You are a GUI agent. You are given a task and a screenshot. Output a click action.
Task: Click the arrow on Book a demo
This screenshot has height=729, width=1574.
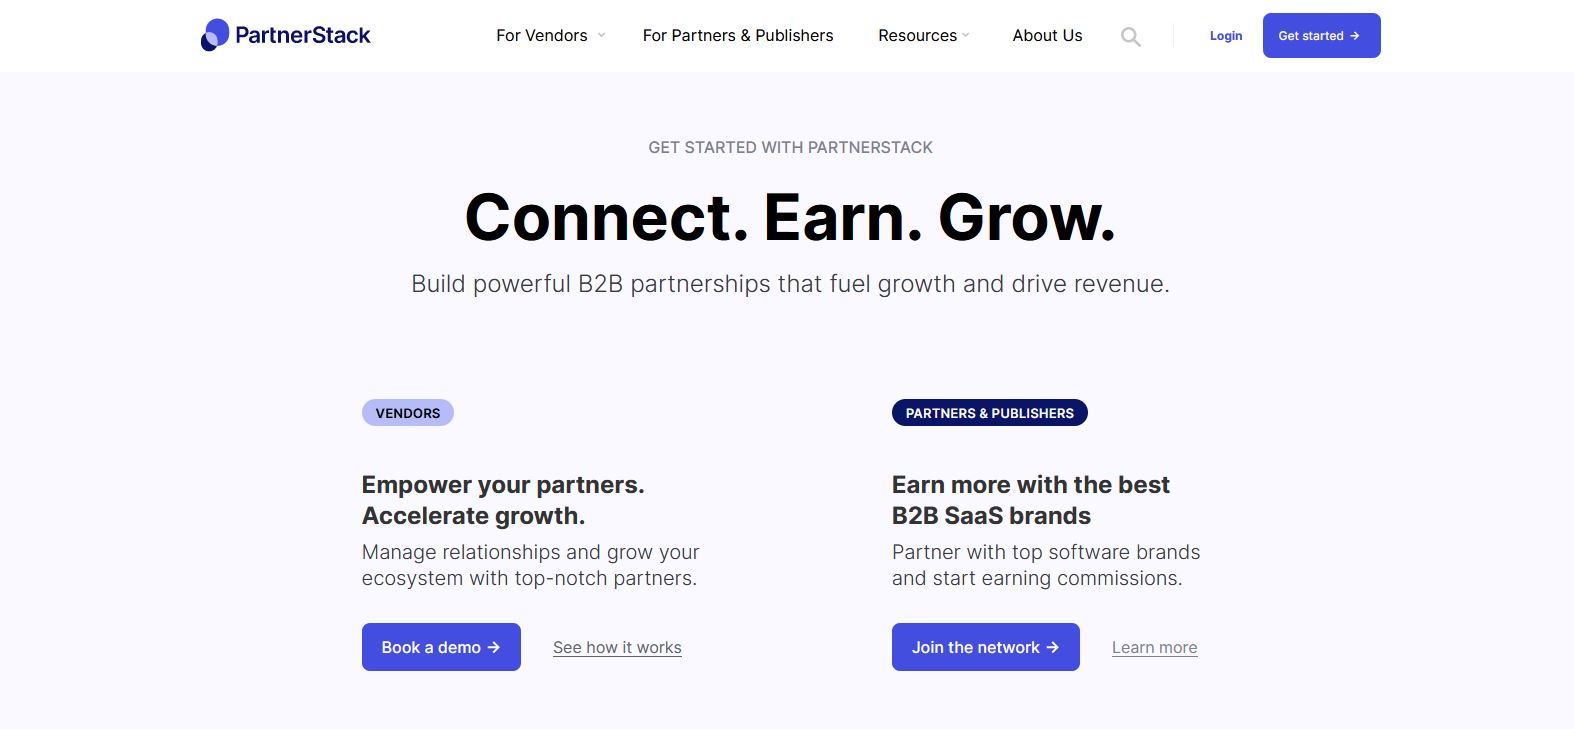click(494, 648)
